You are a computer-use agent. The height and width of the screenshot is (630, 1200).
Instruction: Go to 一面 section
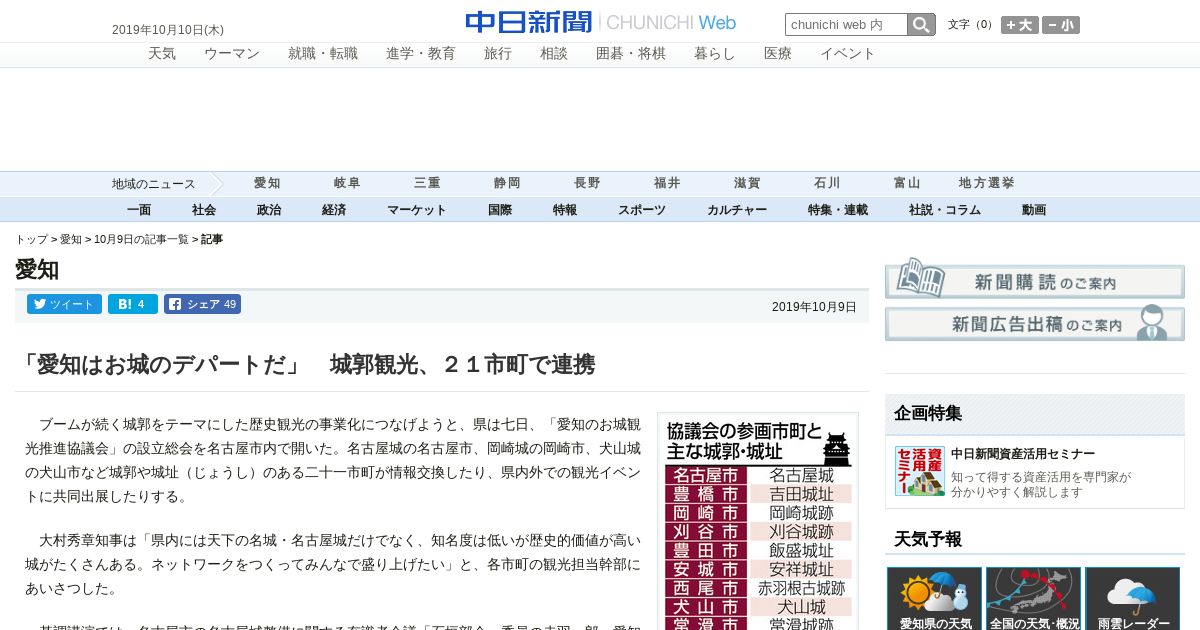139,210
